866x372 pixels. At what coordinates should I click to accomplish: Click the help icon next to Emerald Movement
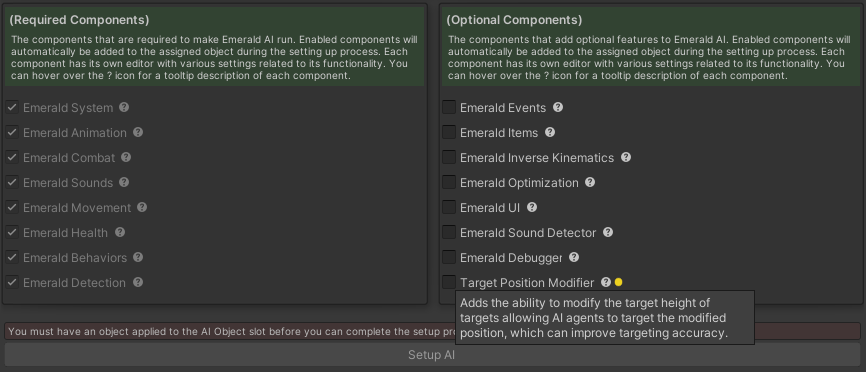pos(142,207)
